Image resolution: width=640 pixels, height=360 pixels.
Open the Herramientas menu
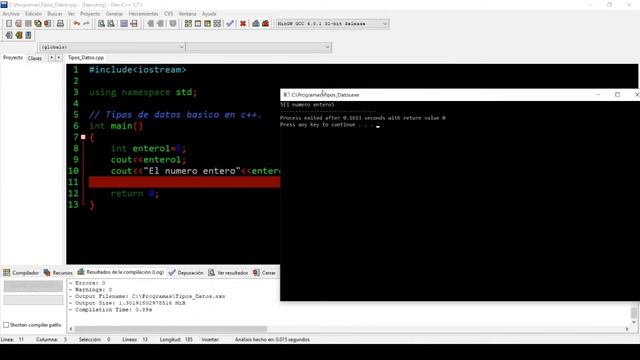(143, 14)
